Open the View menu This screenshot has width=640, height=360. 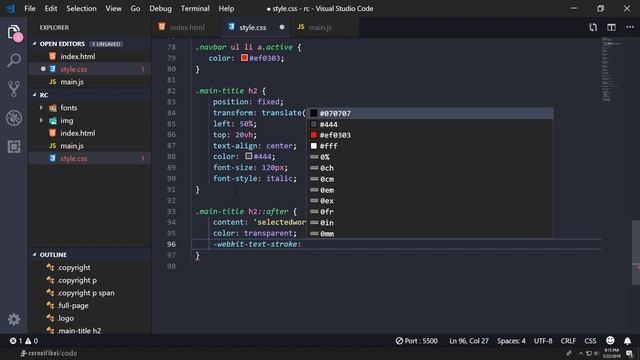(113, 8)
